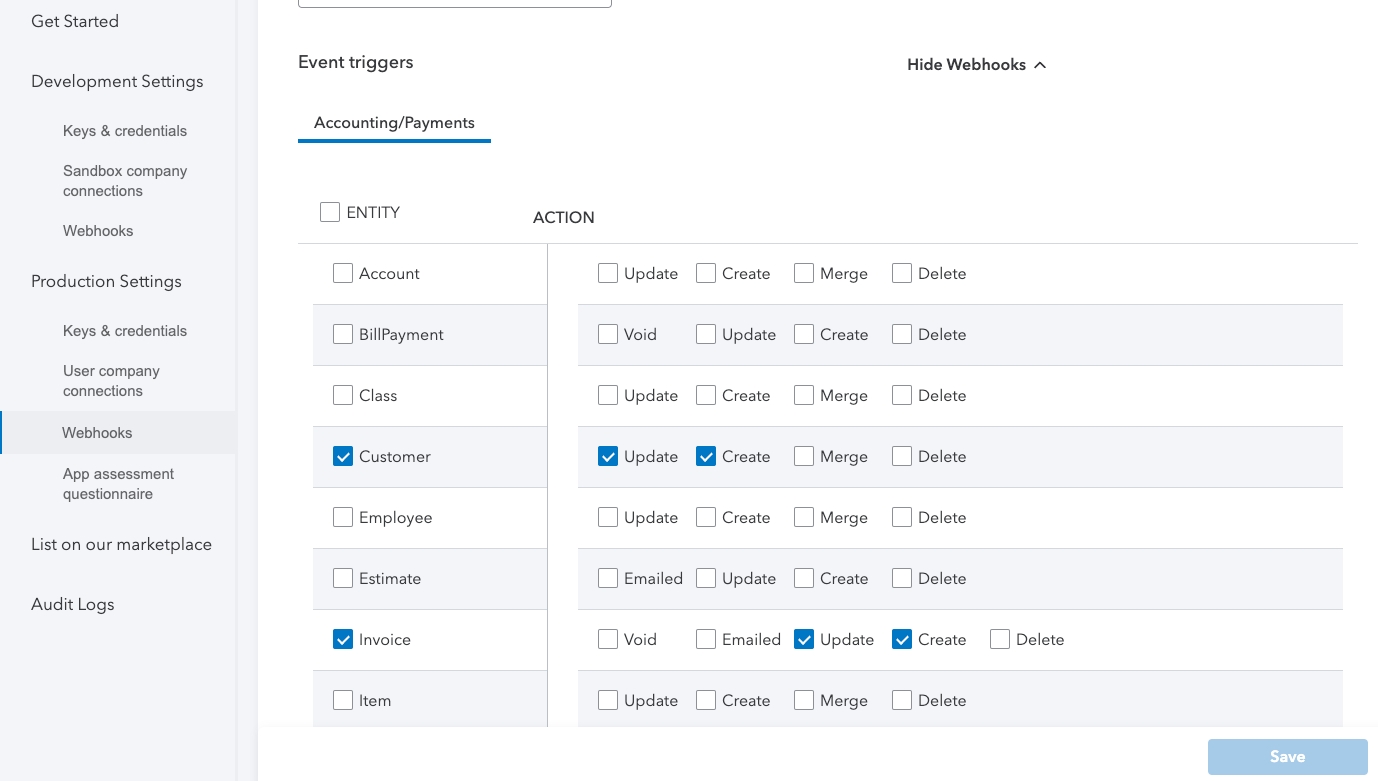Check the ENTITY select-all checkbox

[330, 212]
